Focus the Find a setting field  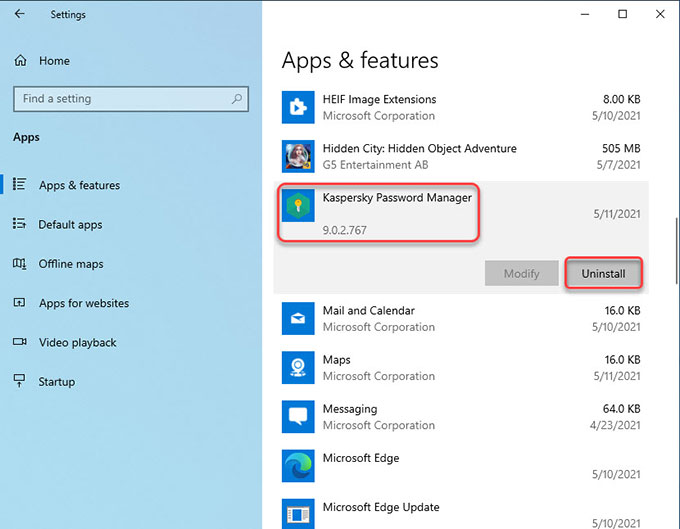(131, 99)
